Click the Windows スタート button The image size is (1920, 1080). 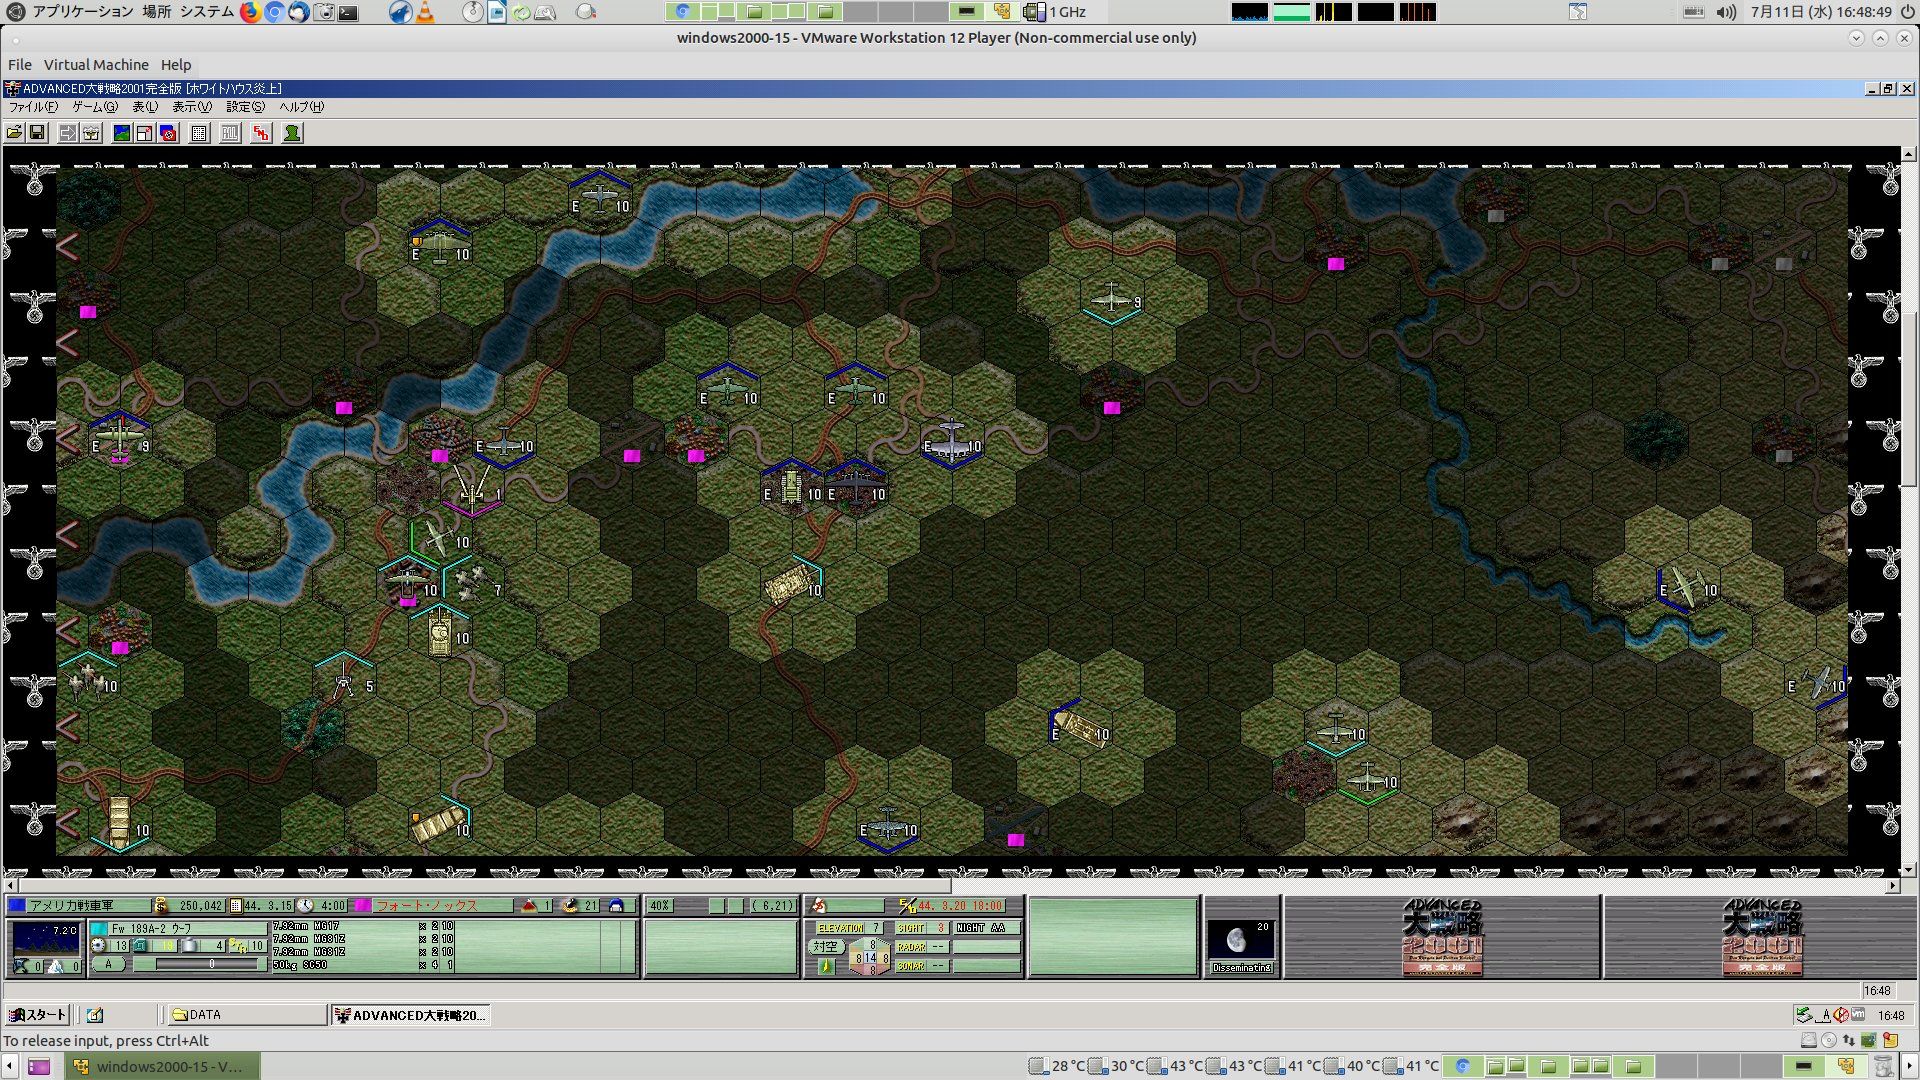pos(37,1015)
